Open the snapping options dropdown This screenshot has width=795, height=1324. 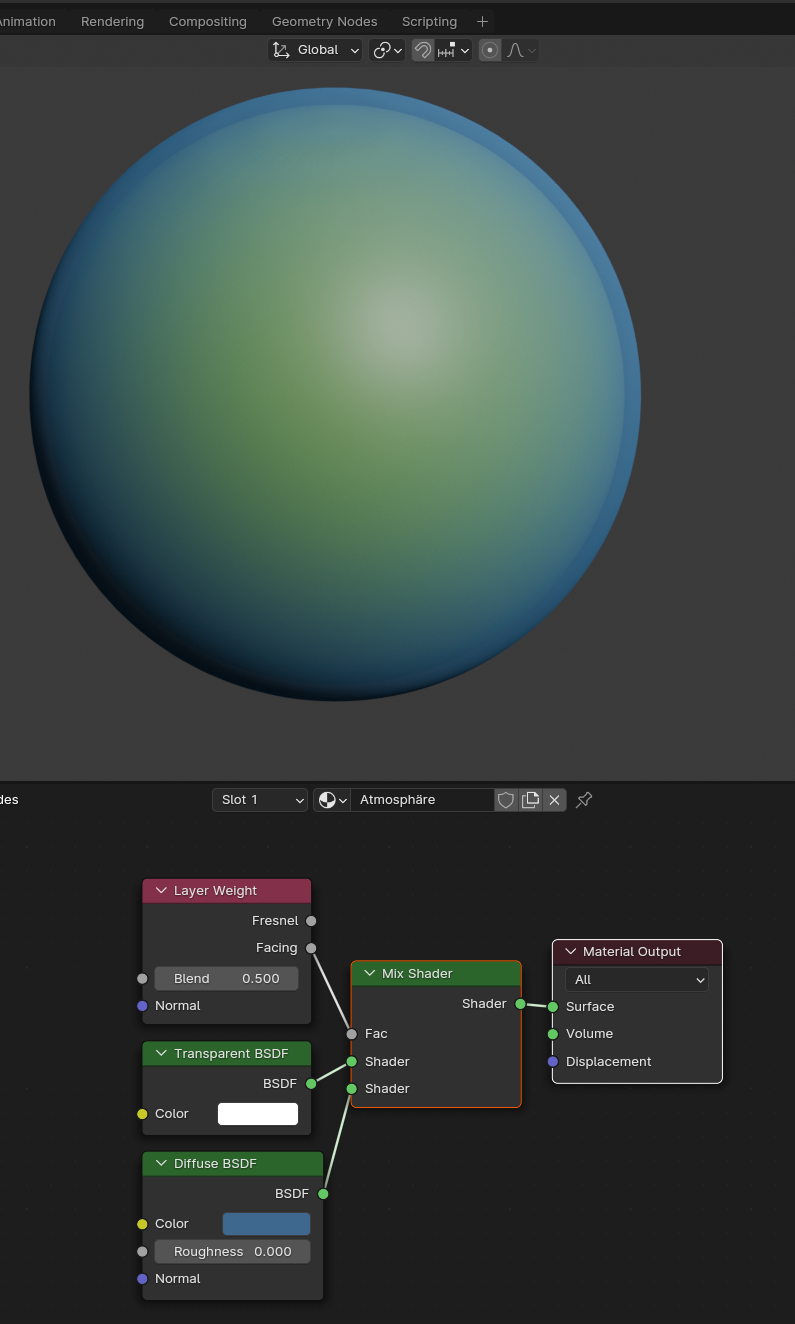(453, 50)
